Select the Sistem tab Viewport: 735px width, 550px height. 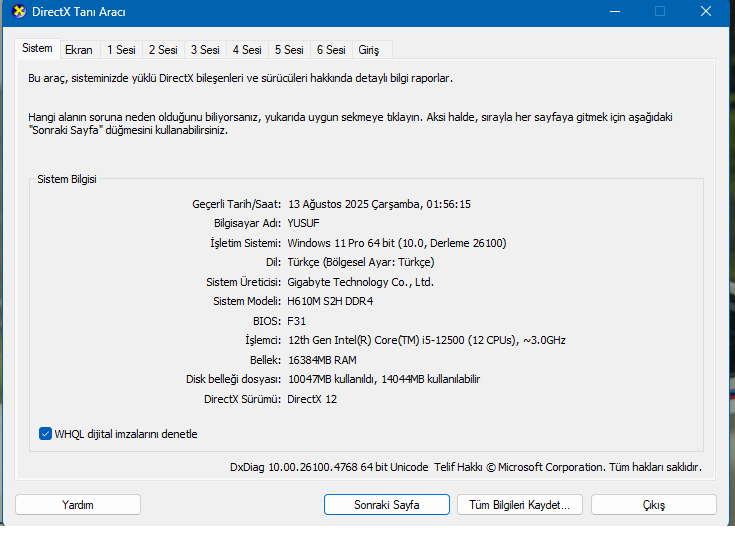coord(37,48)
